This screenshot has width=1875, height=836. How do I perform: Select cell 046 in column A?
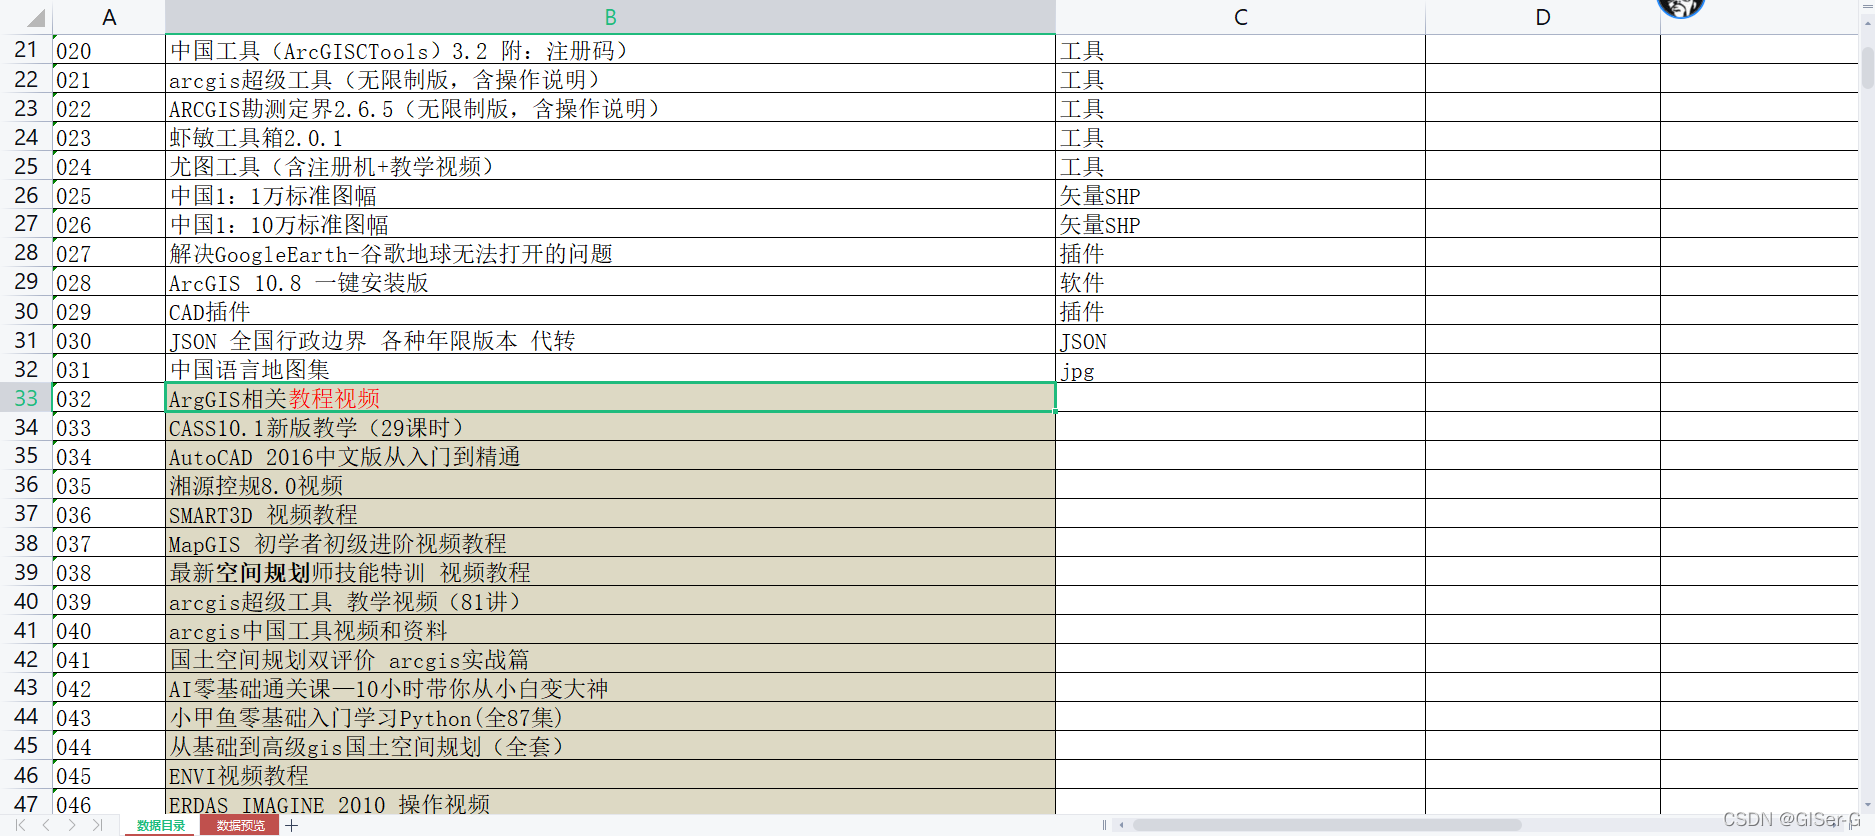(109, 802)
